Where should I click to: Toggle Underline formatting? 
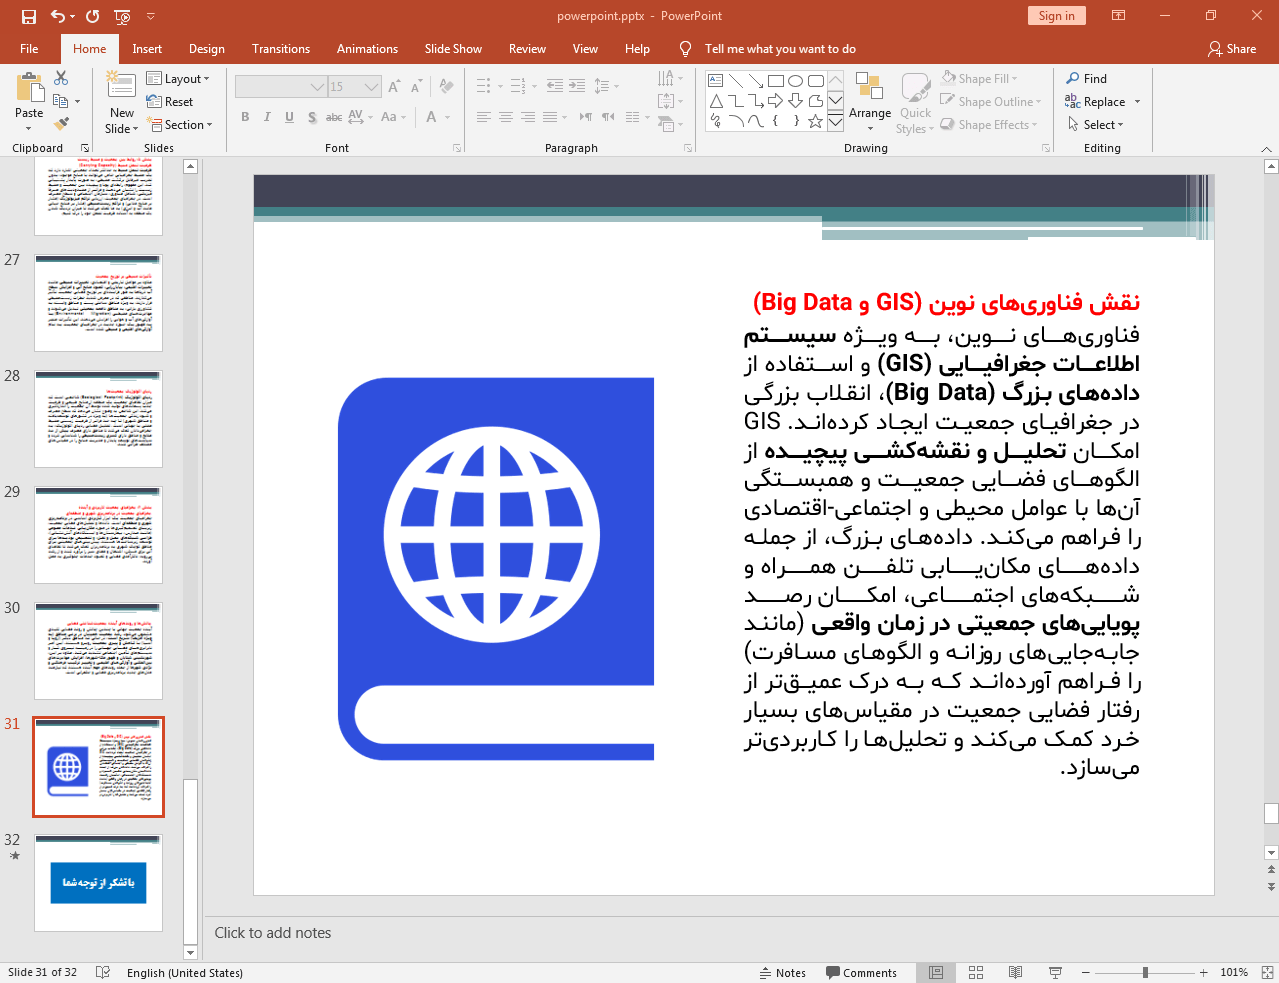click(x=288, y=117)
